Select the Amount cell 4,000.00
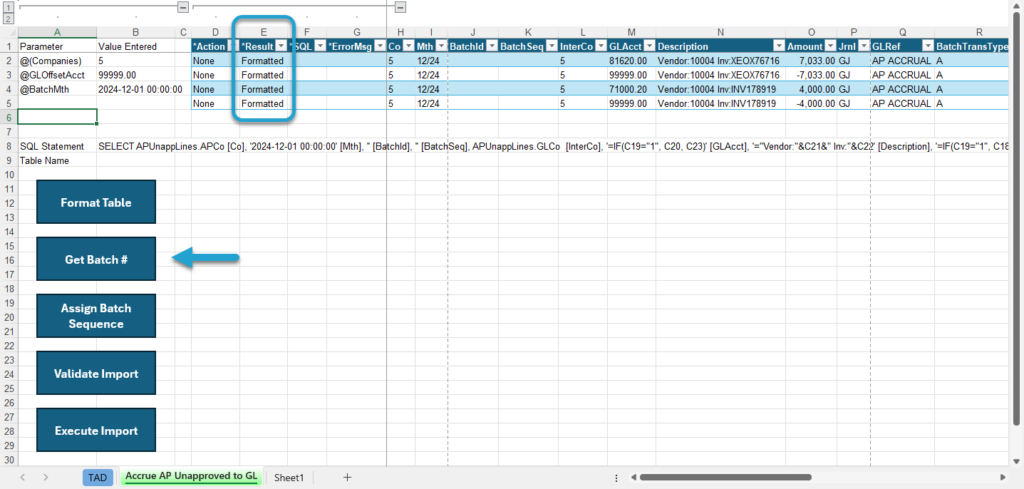Viewport: 1024px width, 489px height. pos(810,89)
